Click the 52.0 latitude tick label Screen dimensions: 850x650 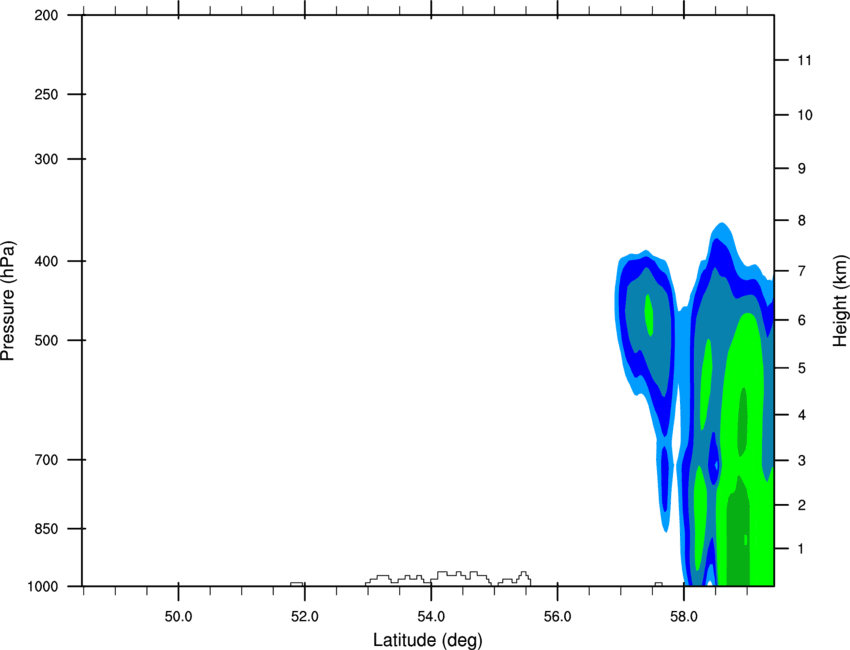click(305, 617)
